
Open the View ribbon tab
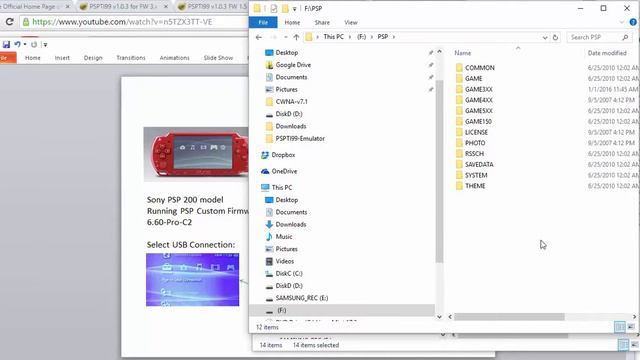[351, 22]
